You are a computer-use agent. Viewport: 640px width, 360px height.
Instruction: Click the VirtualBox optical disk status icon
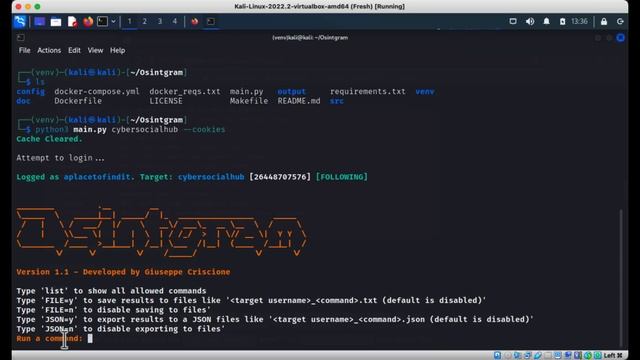click(508, 356)
